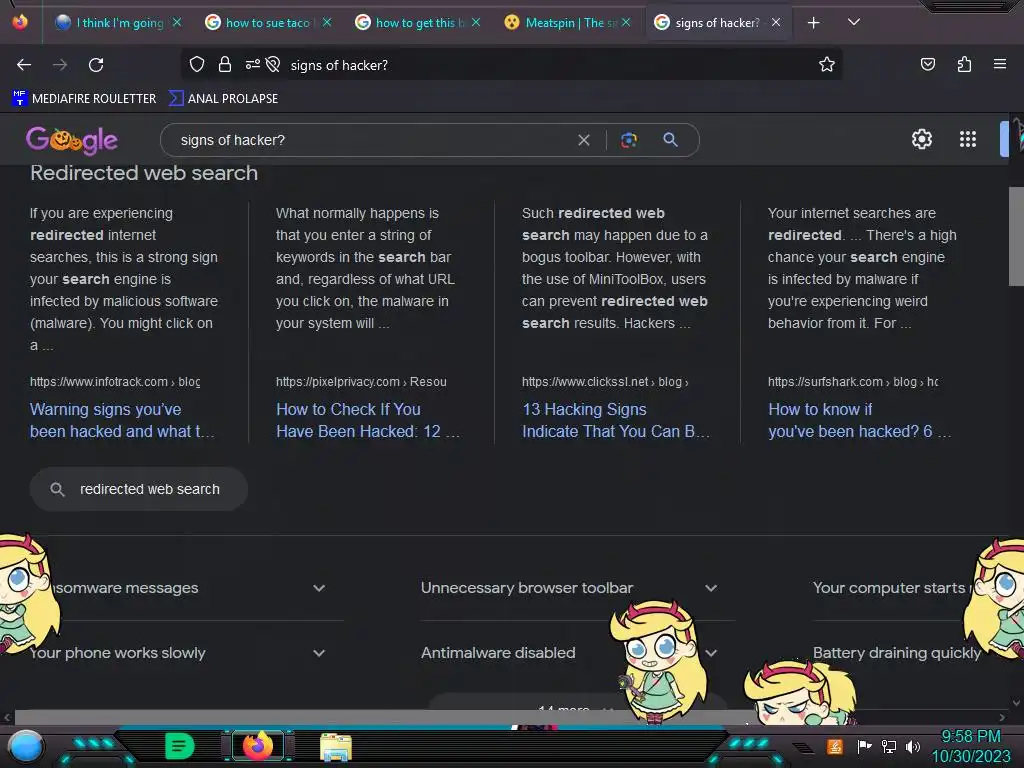Open the Start orb on the taskbar
The height and width of the screenshot is (768, 1024).
(x=26, y=747)
